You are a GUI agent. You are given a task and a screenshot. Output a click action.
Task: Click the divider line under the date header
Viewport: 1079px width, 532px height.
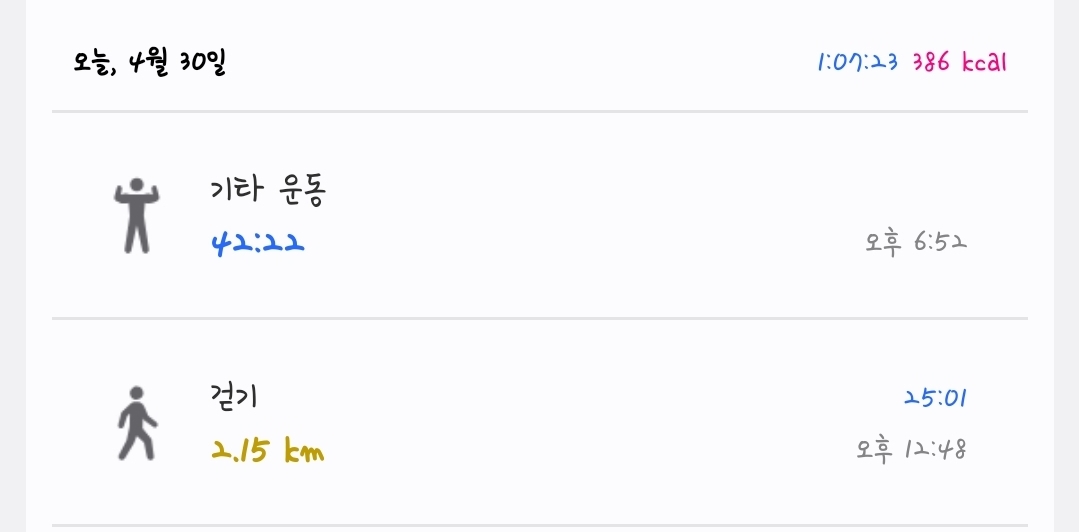[x=540, y=111]
